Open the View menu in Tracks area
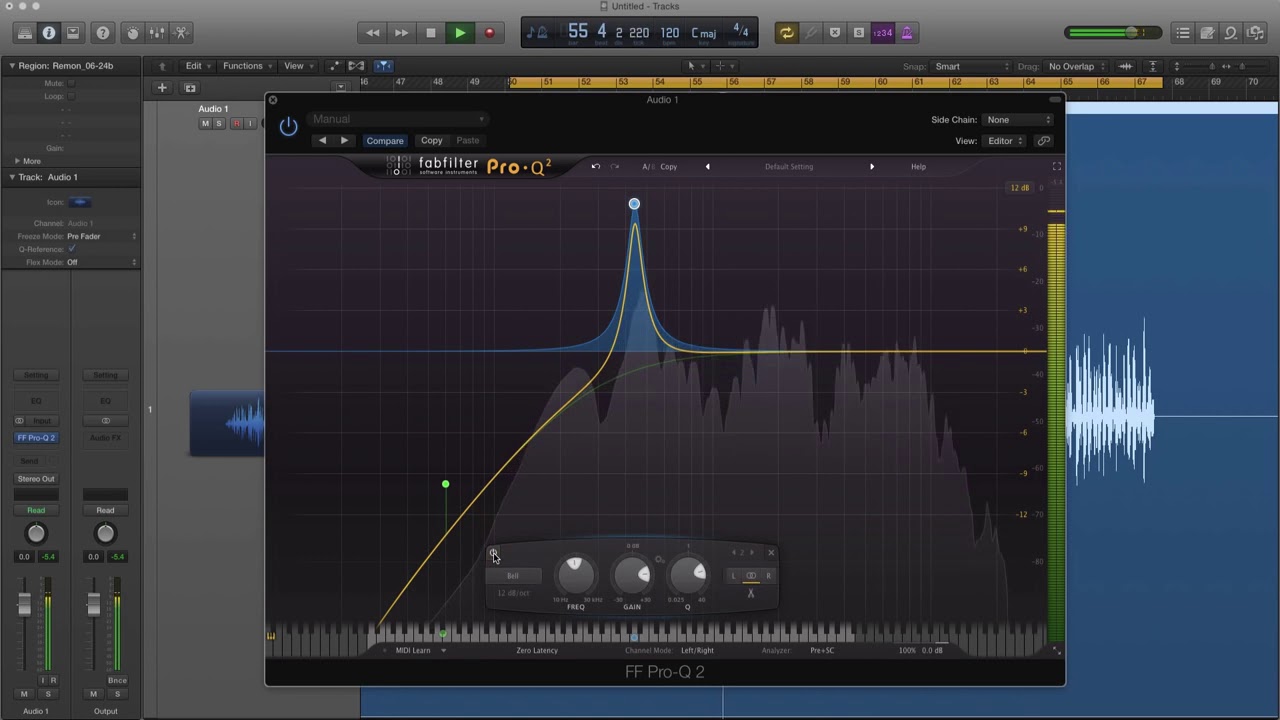The image size is (1280, 720). (x=298, y=66)
